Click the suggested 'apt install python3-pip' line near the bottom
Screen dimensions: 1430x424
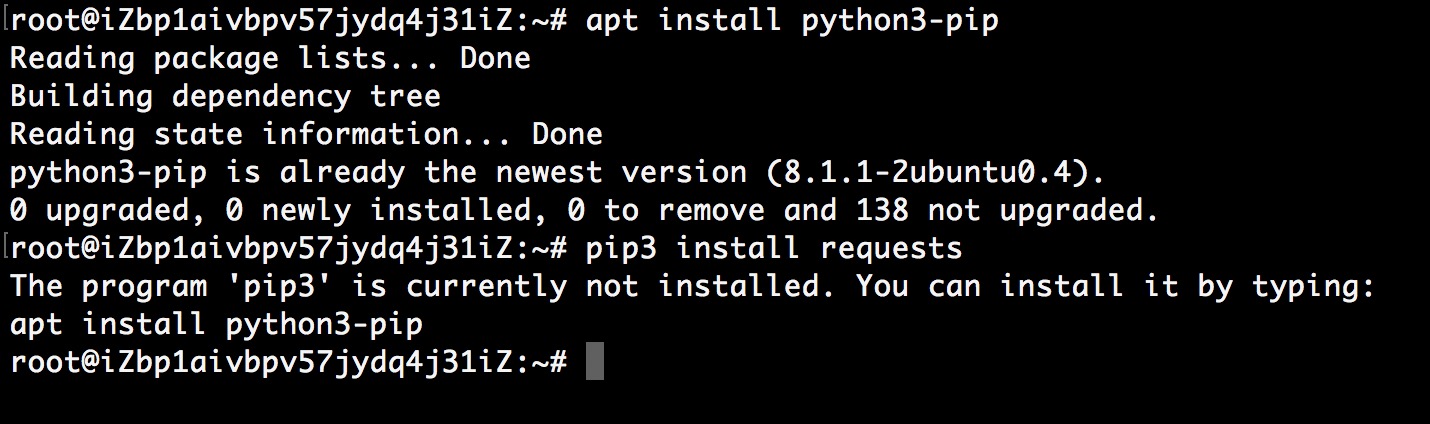216,324
